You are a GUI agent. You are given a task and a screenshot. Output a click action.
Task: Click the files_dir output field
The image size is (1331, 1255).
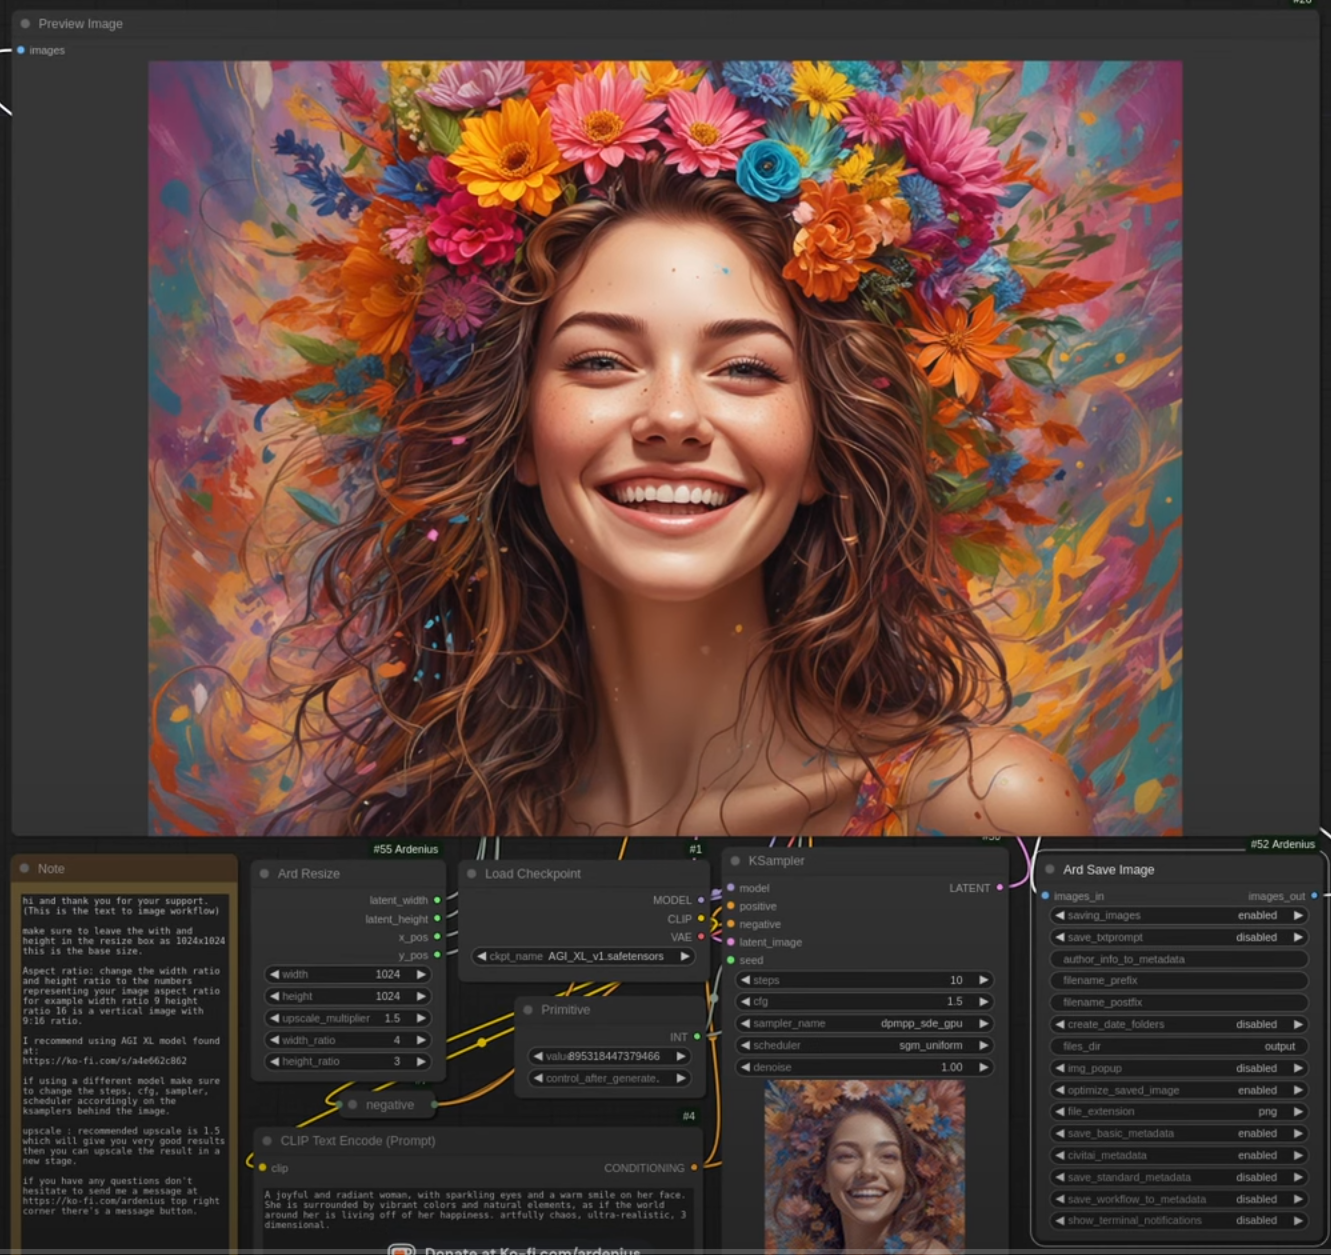tap(1179, 1046)
